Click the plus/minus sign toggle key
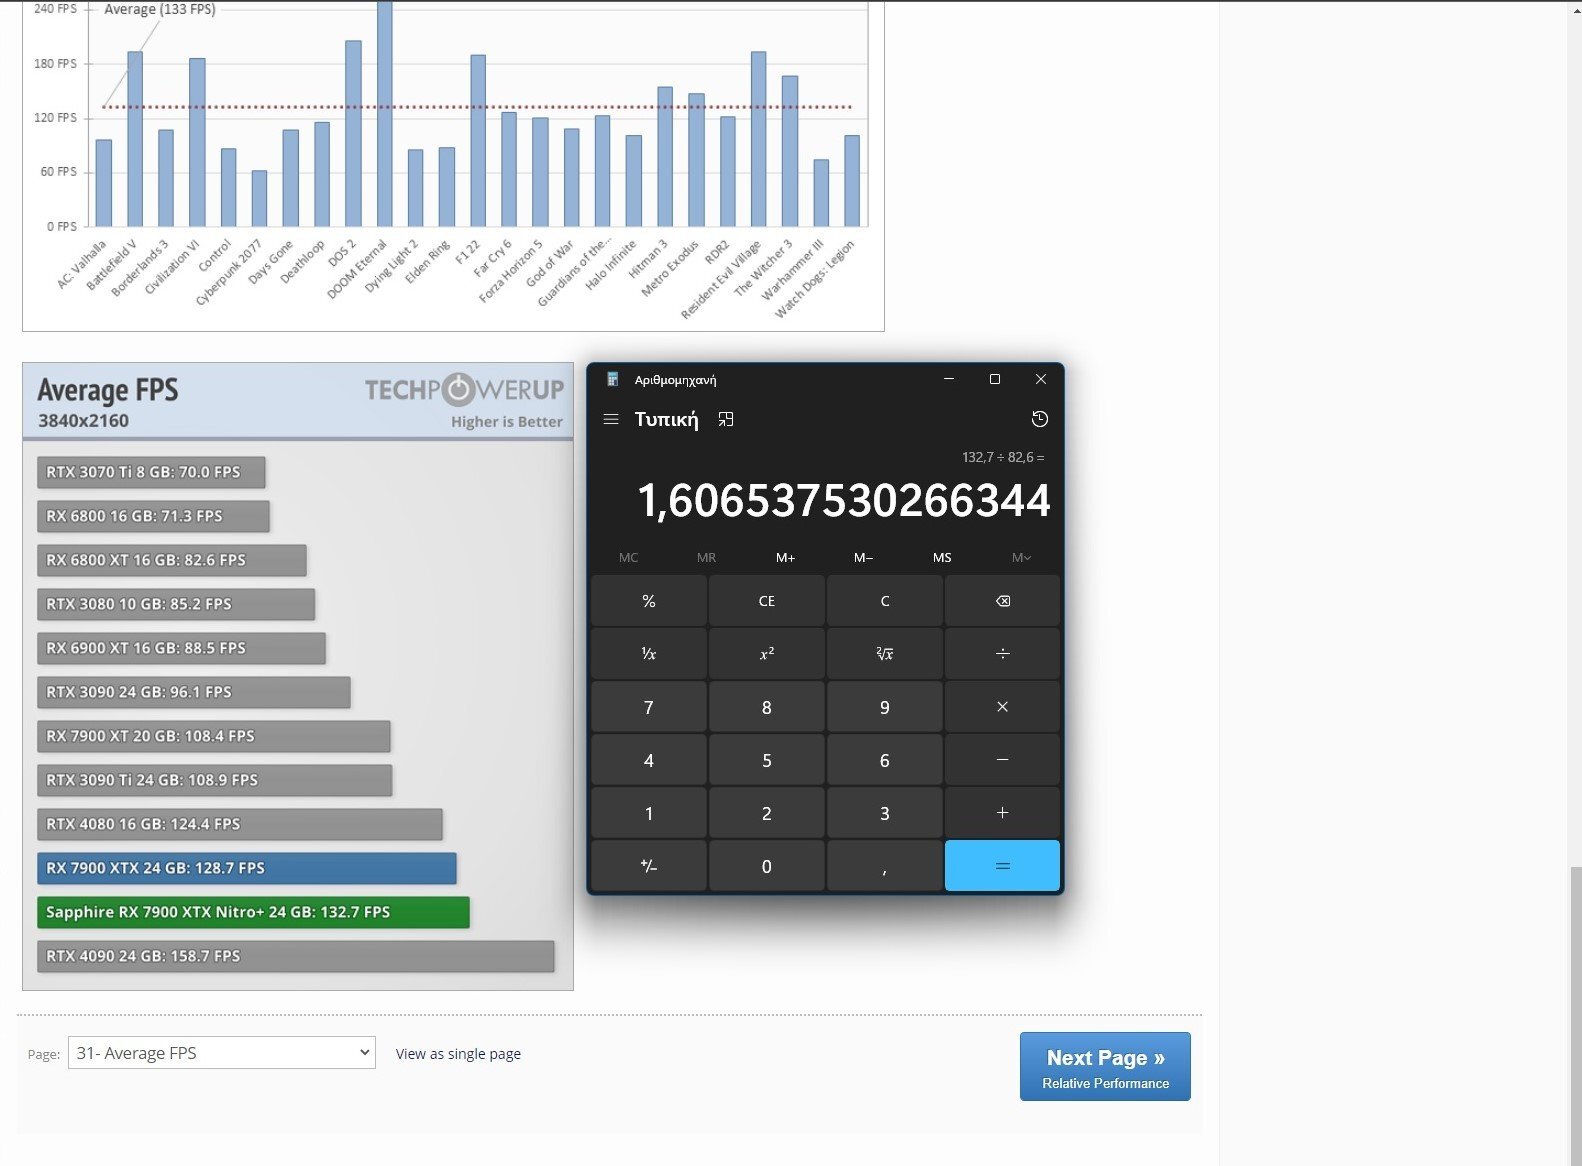Viewport: 1582px width, 1166px height. pos(649,866)
